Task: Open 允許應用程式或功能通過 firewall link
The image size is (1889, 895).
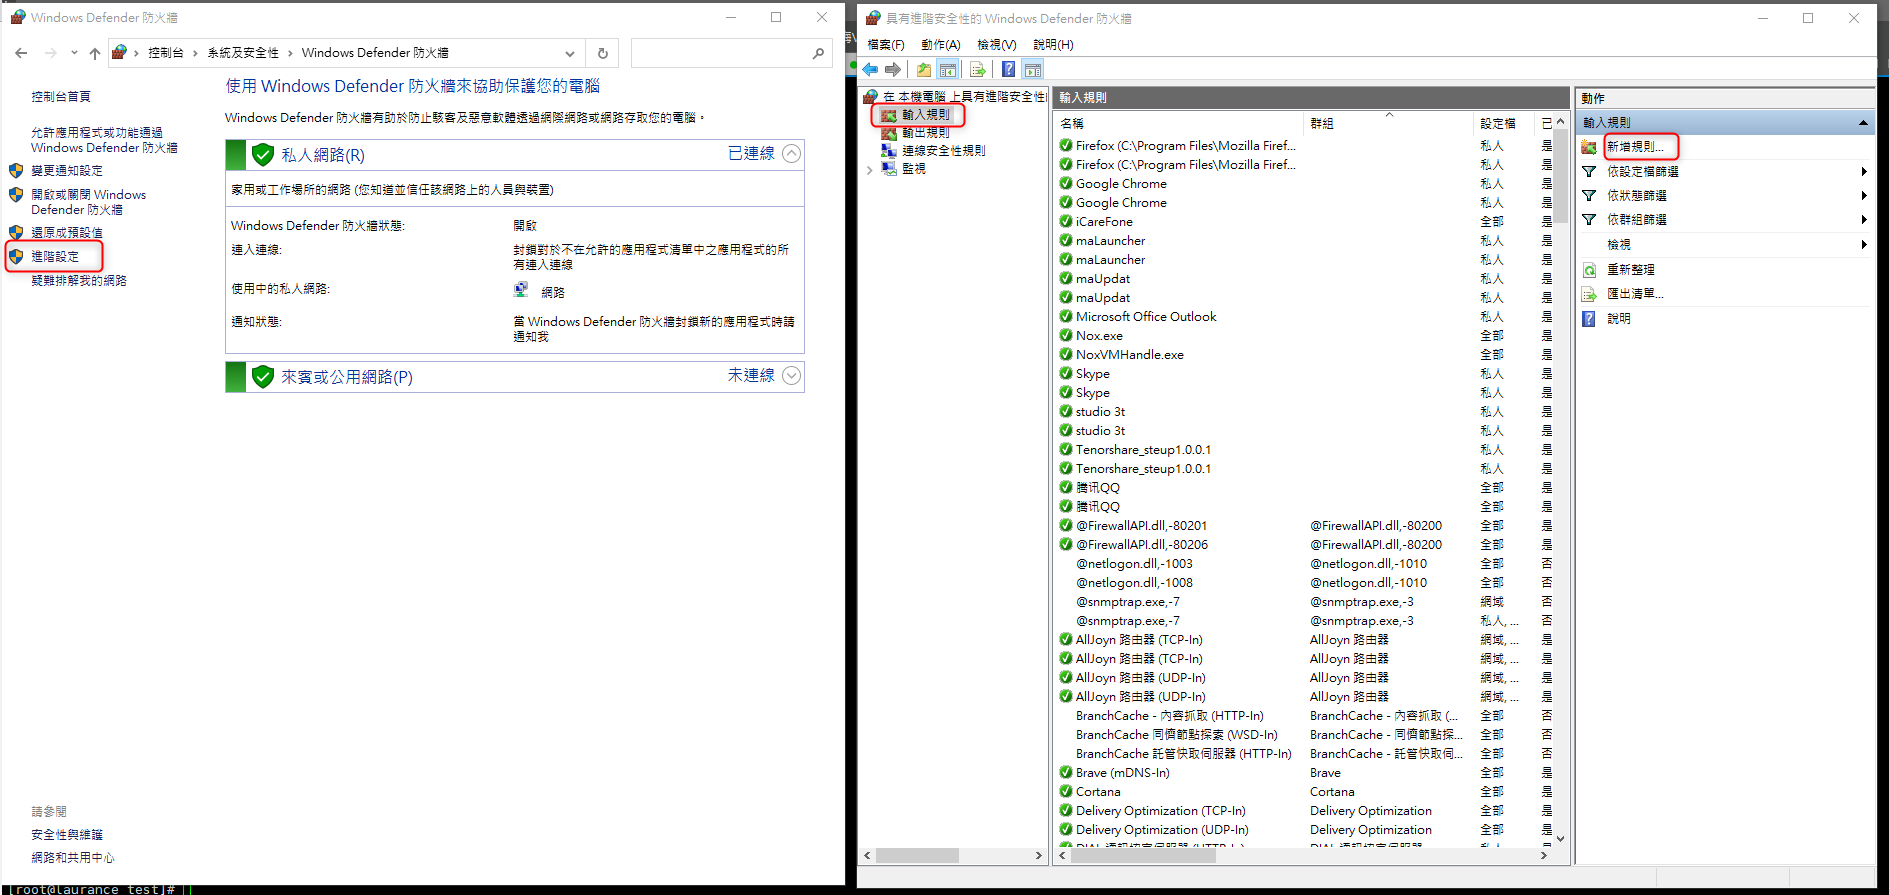Action: pyautogui.click(x=104, y=140)
